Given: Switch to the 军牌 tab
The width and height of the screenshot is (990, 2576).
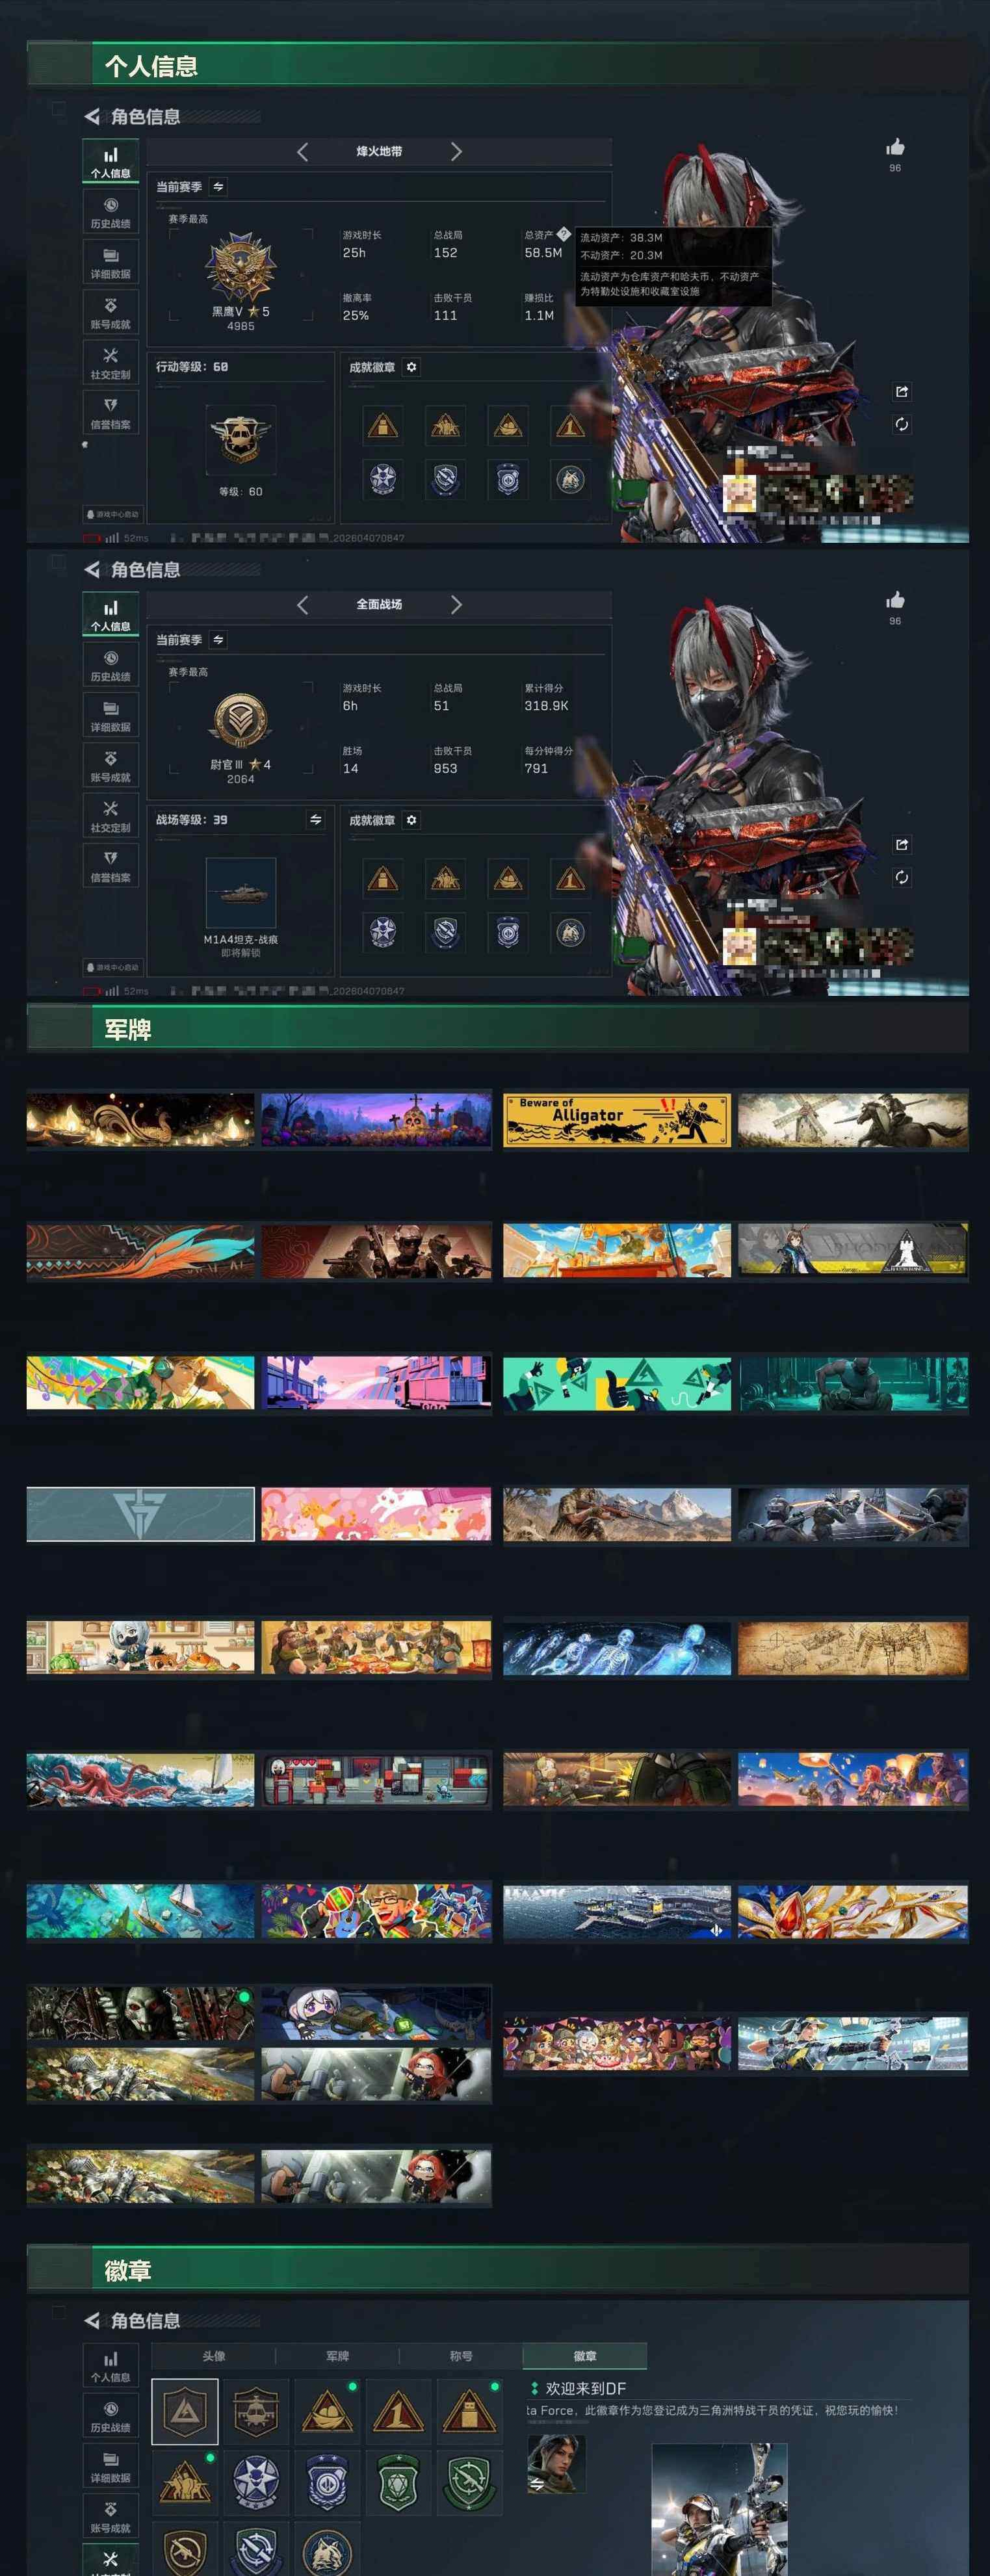Looking at the screenshot, I should [x=338, y=2356].
